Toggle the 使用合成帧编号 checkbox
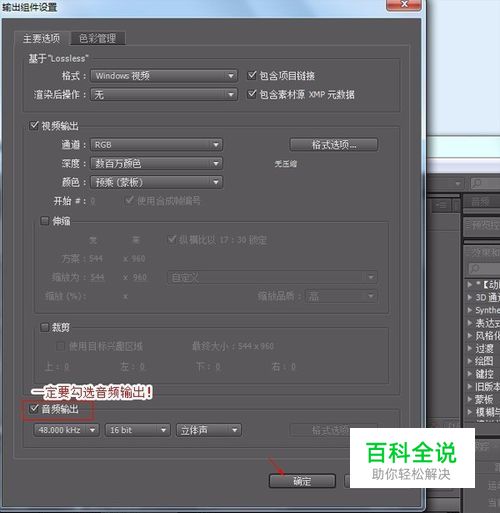Screen dimensions: 500x513 [129, 200]
